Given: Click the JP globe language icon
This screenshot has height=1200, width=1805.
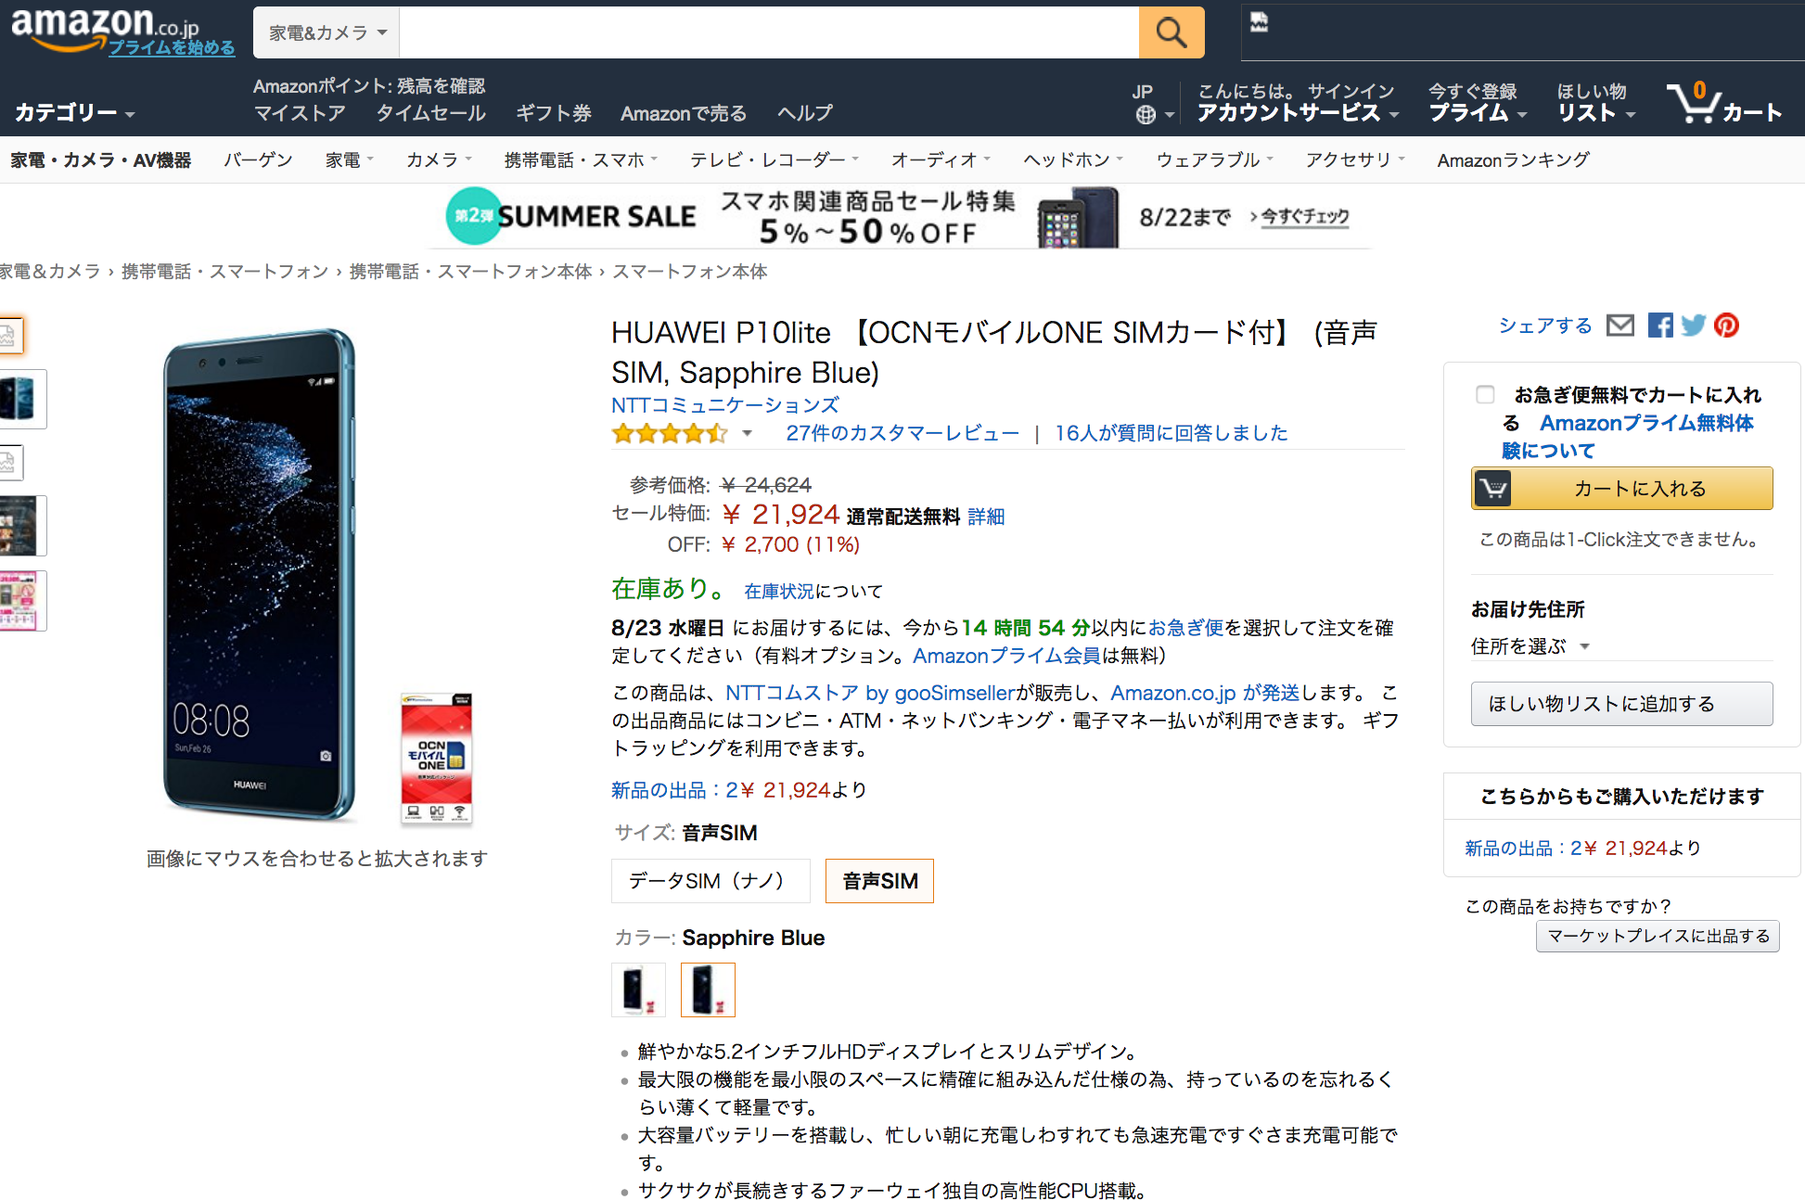Looking at the screenshot, I should (x=1145, y=114).
